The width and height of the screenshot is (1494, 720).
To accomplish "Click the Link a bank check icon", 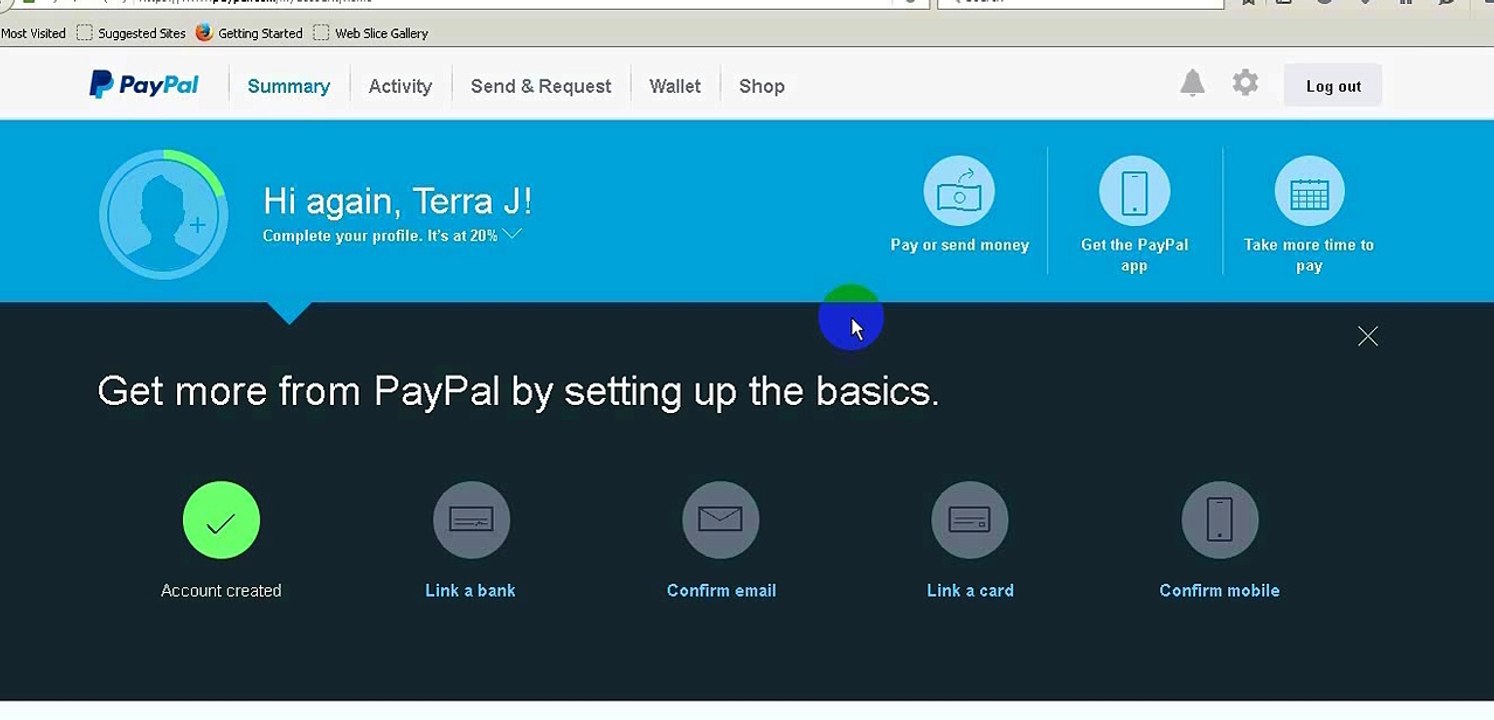I will tap(471, 520).
